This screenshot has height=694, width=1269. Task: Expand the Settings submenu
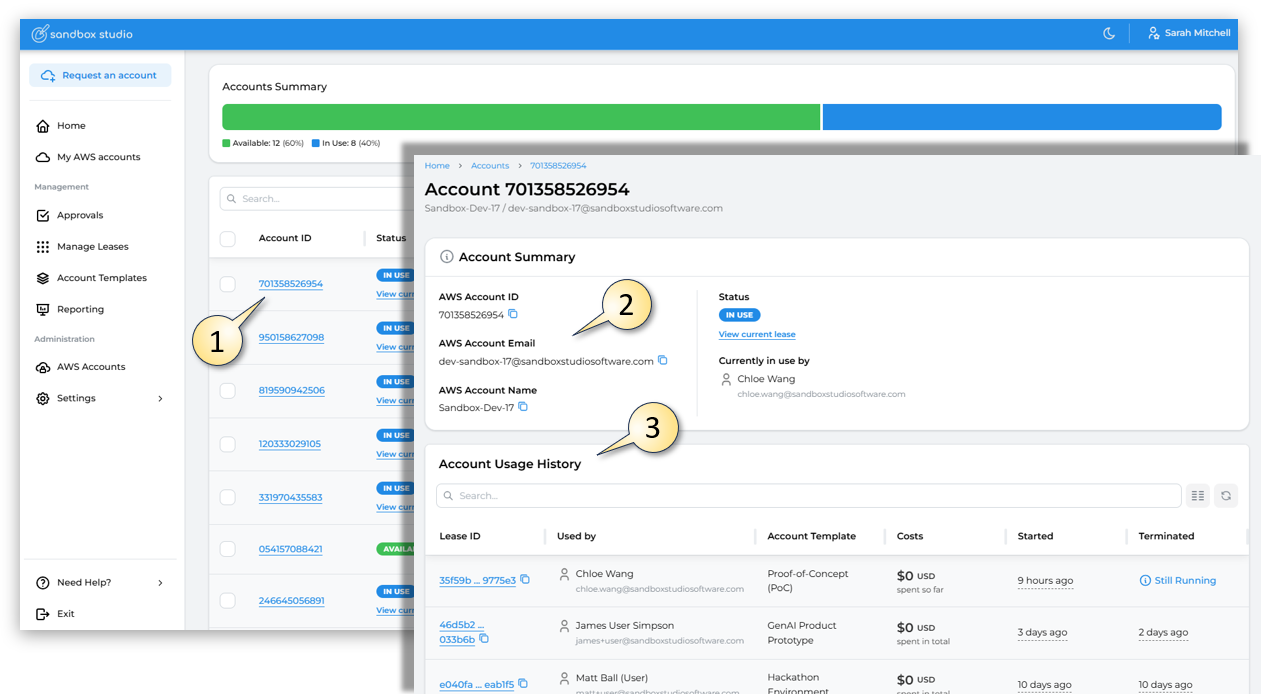tap(160, 399)
